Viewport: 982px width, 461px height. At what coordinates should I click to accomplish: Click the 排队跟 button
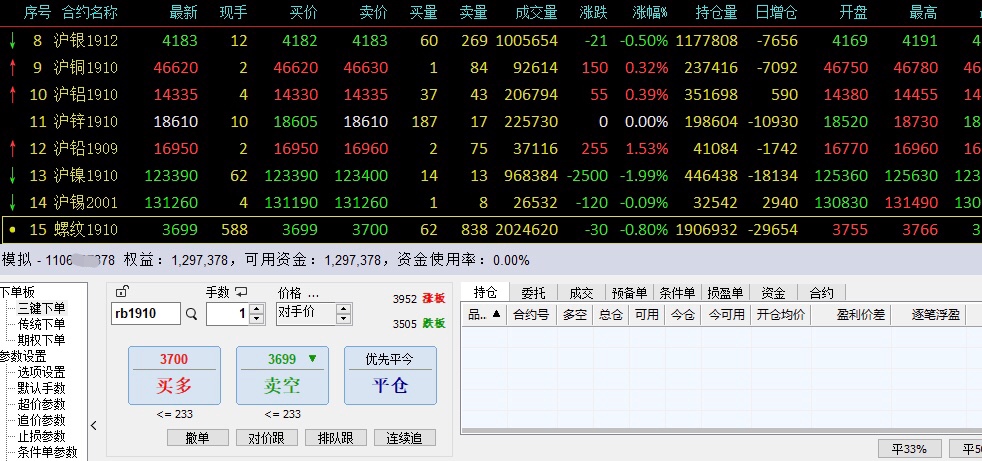pyautogui.click(x=336, y=438)
